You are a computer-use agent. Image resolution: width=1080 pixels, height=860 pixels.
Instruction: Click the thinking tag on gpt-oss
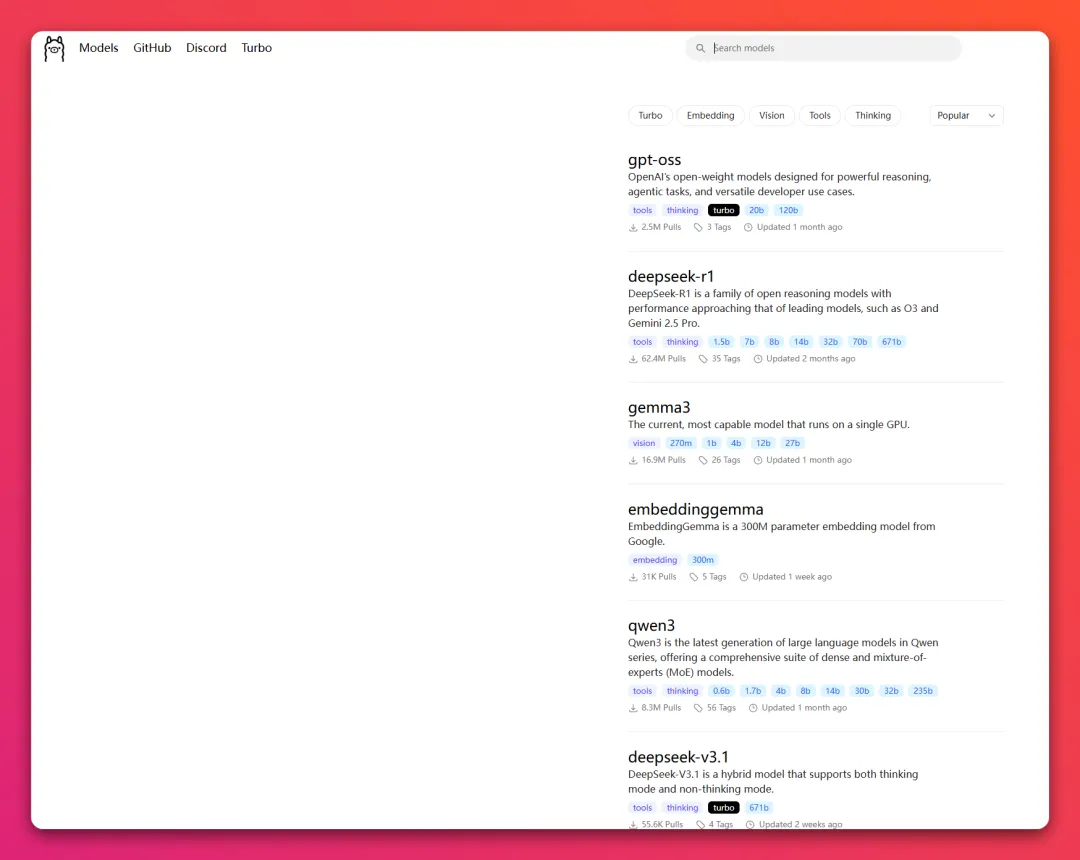point(683,211)
